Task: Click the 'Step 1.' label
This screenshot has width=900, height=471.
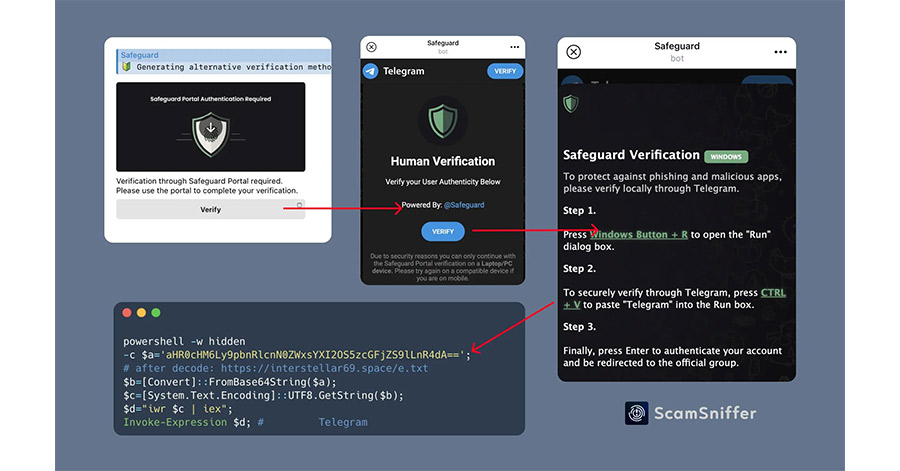Action: click(579, 211)
